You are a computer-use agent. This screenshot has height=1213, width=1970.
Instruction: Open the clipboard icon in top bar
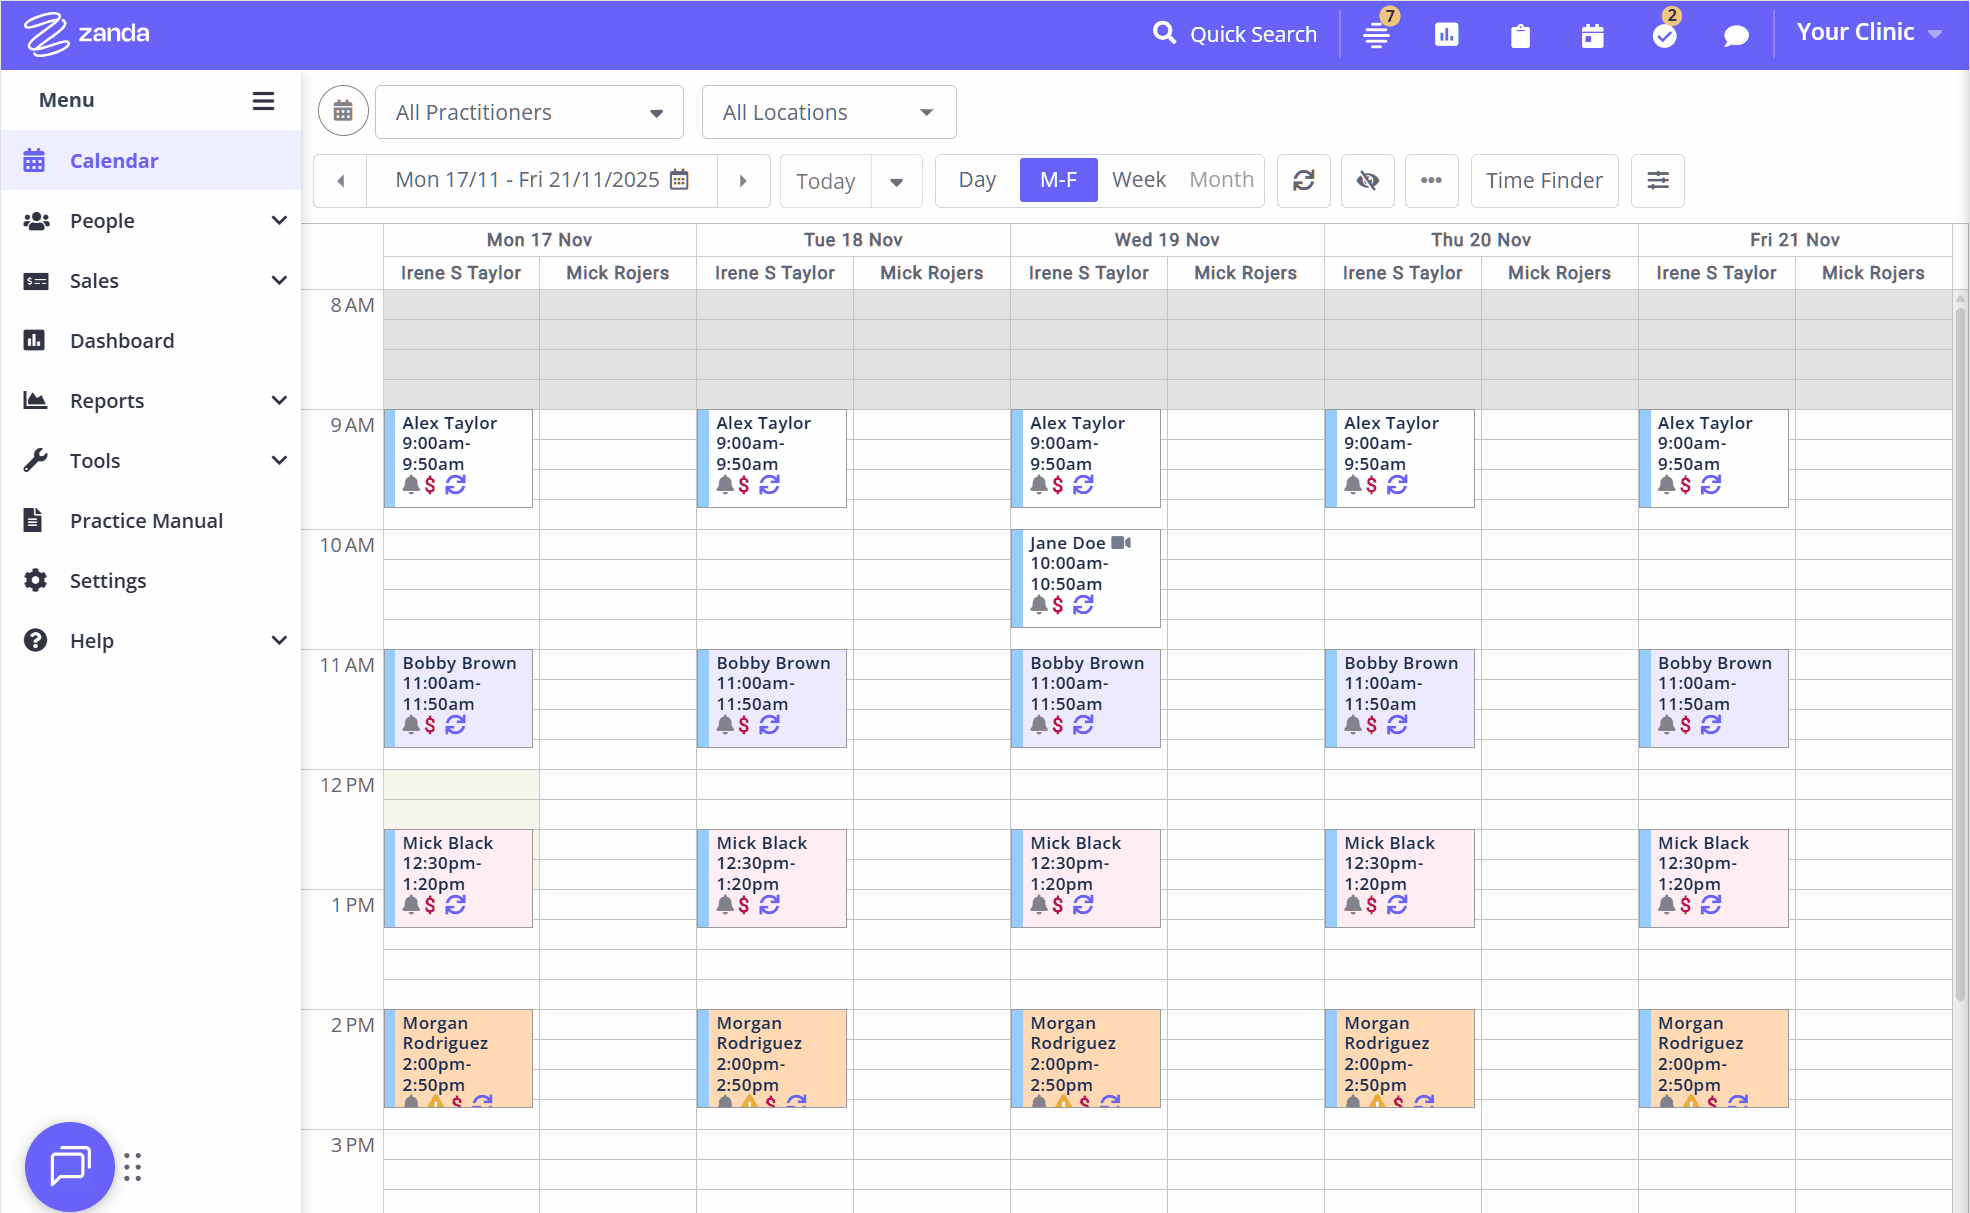1520,36
